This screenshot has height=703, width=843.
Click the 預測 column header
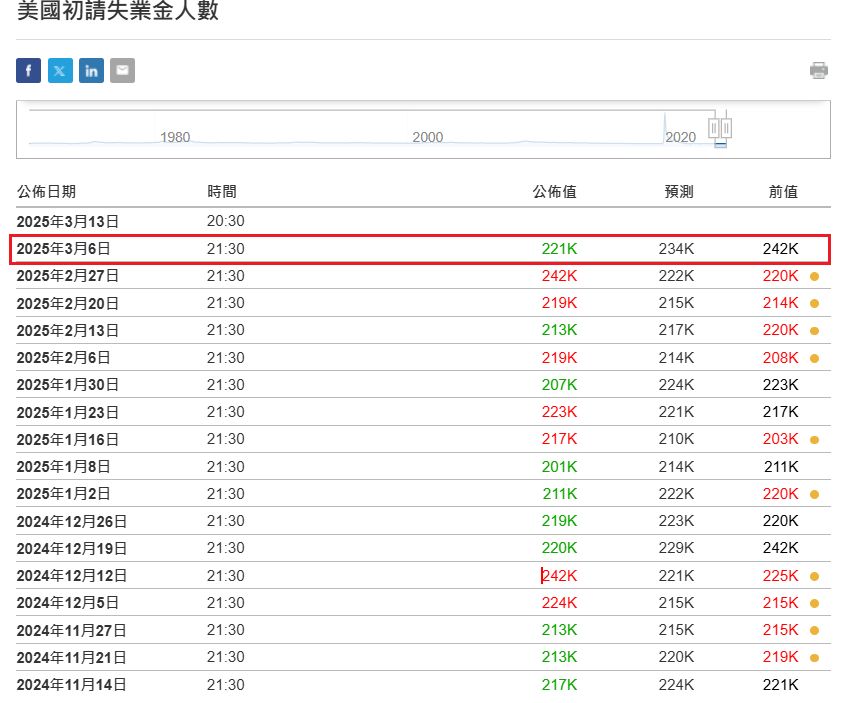coord(679,192)
